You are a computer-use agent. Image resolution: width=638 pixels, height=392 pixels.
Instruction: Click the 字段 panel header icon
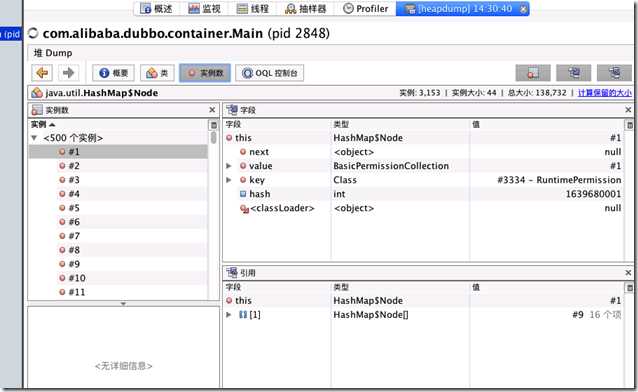pos(232,110)
